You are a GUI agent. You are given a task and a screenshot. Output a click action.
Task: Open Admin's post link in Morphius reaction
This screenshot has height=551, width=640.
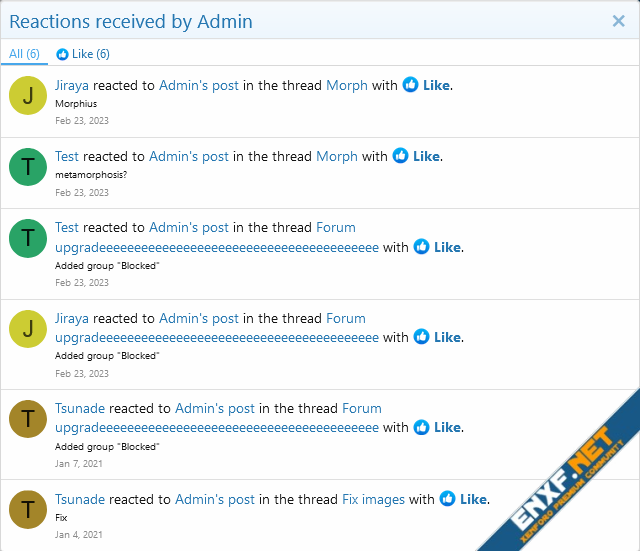coord(199,86)
